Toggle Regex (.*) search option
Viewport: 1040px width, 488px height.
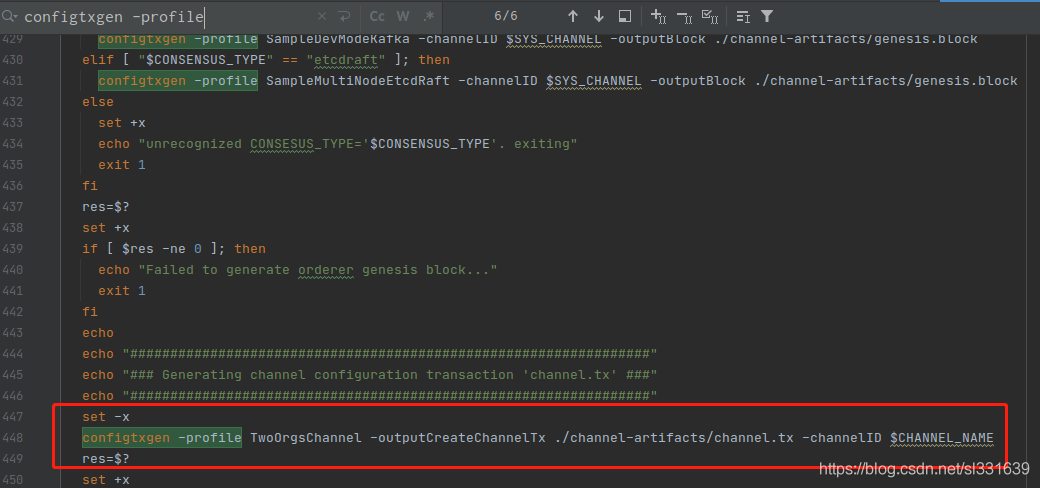(x=428, y=16)
